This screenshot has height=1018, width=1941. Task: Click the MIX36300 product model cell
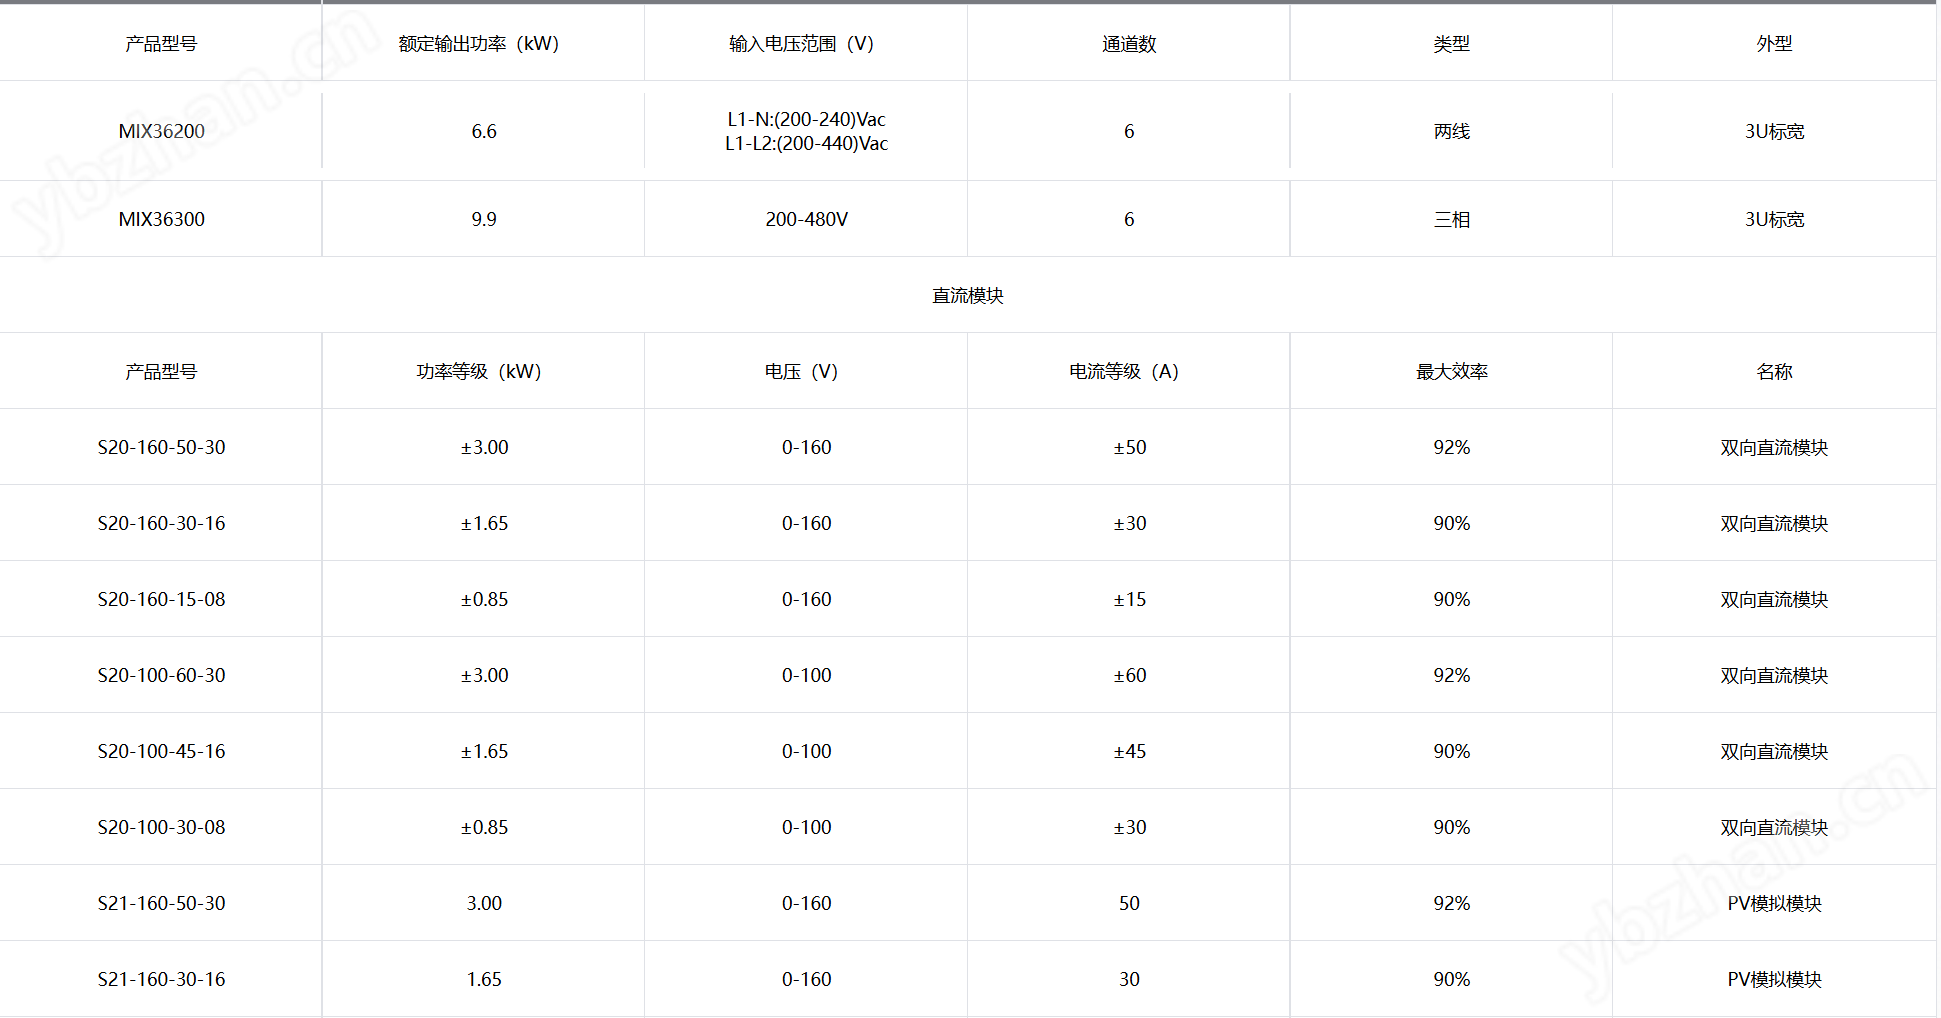tap(161, 219)
